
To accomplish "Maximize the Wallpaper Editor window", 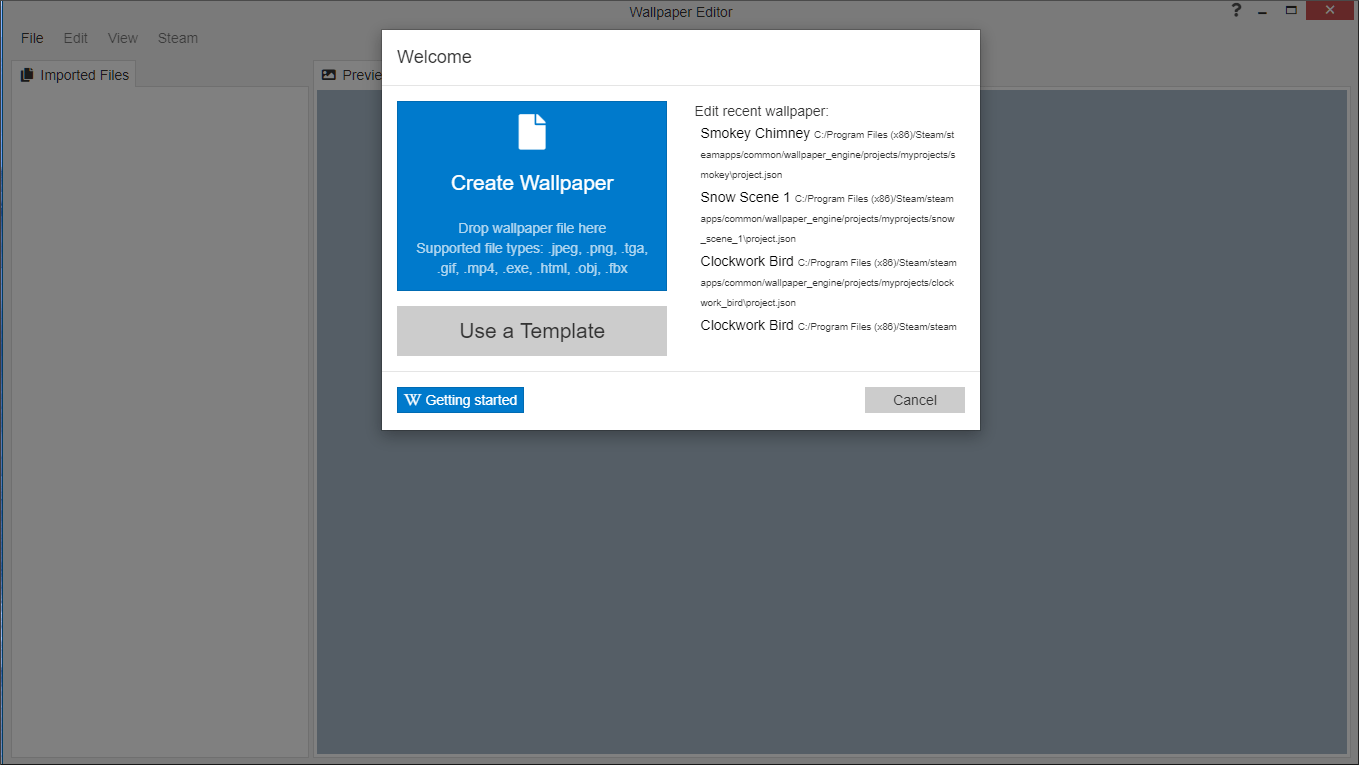I will (x=1291, y=11).
